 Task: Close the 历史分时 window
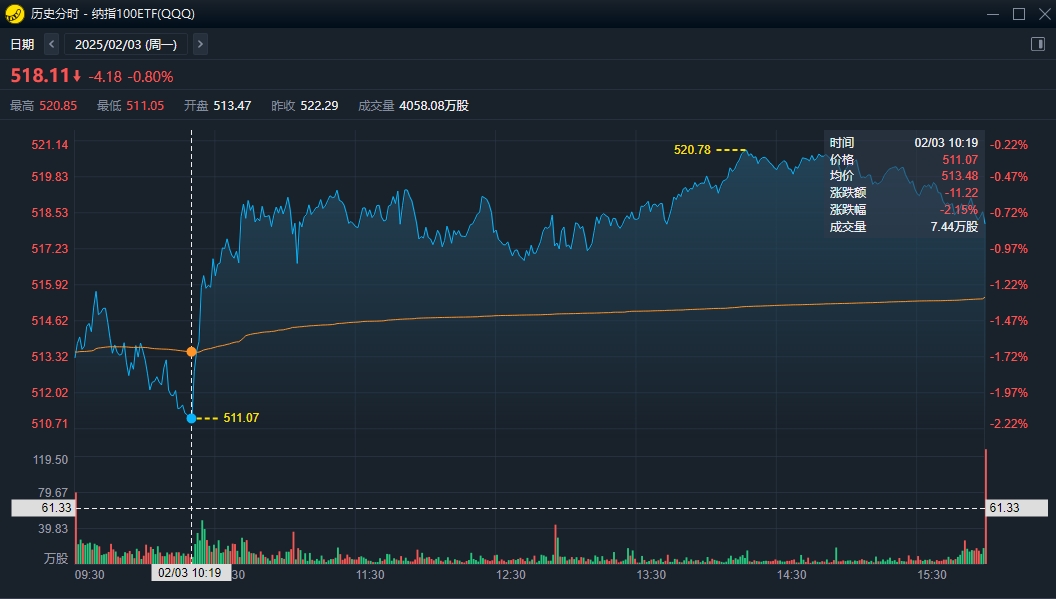(x=1044, y=14)
